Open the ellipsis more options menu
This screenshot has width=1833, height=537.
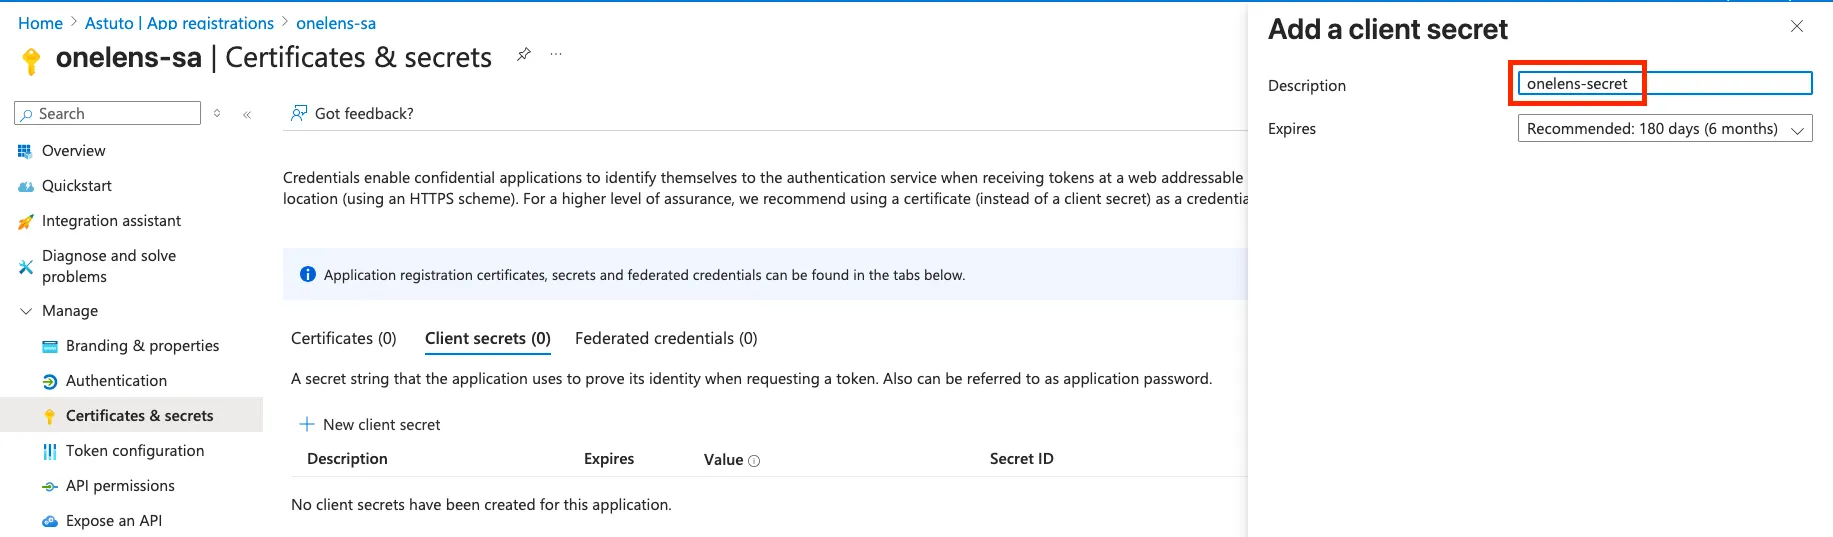click(x=556, y=55)
